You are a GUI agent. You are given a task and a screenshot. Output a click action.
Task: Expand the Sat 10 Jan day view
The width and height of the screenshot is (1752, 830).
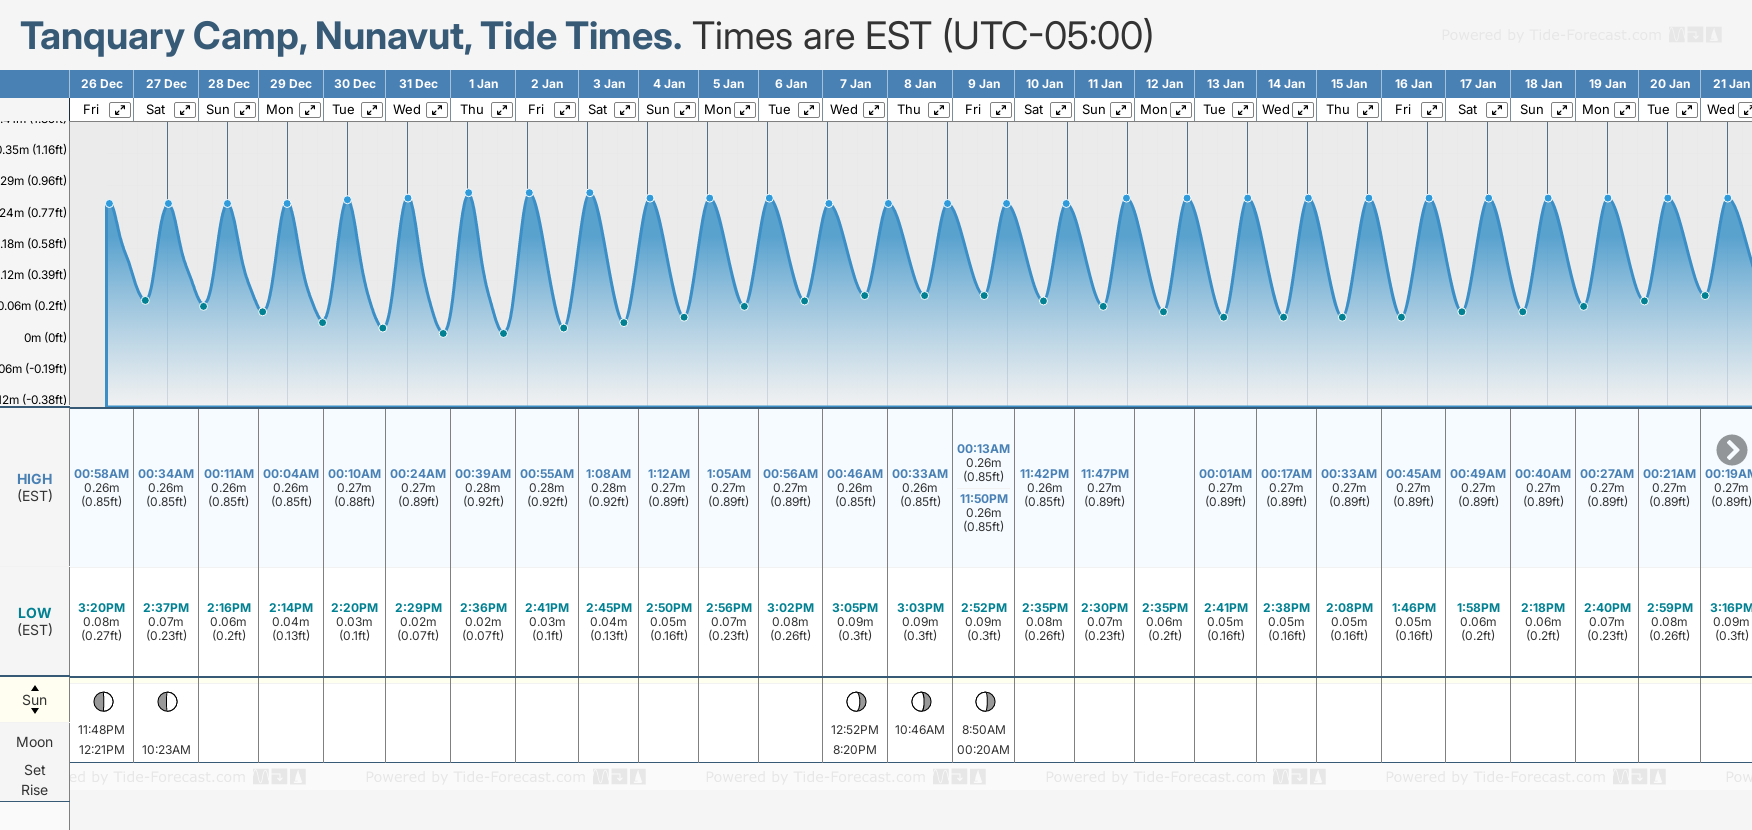1061,110
